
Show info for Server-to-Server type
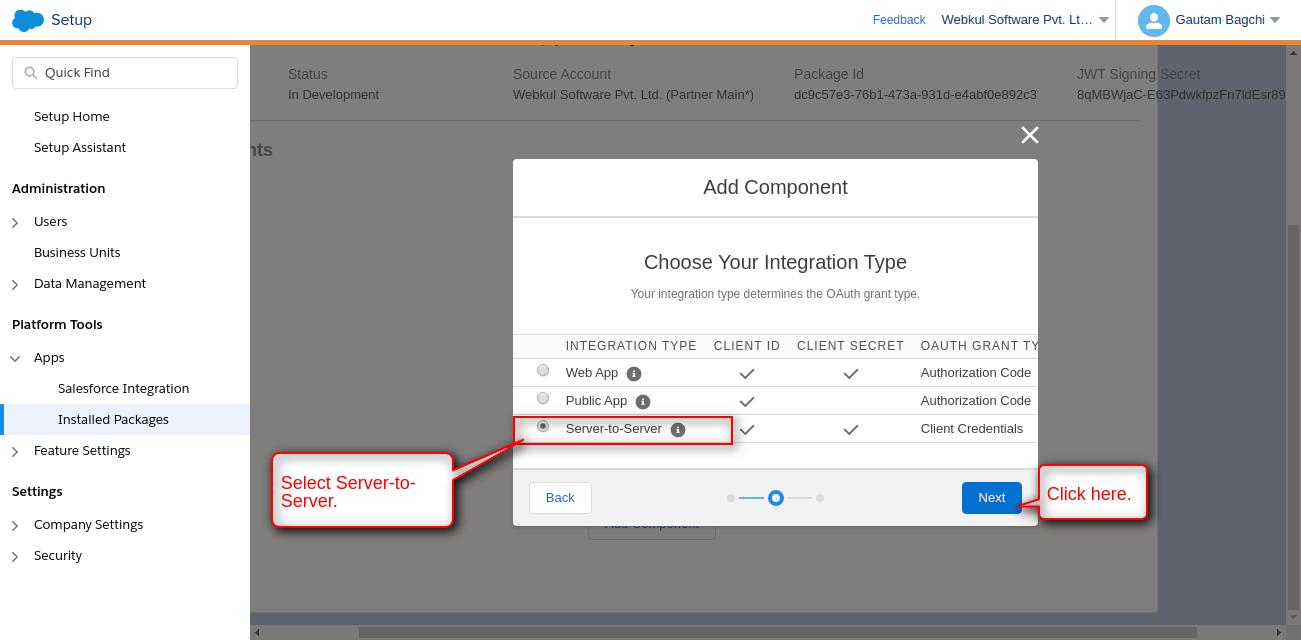click(x=678, y=429)
